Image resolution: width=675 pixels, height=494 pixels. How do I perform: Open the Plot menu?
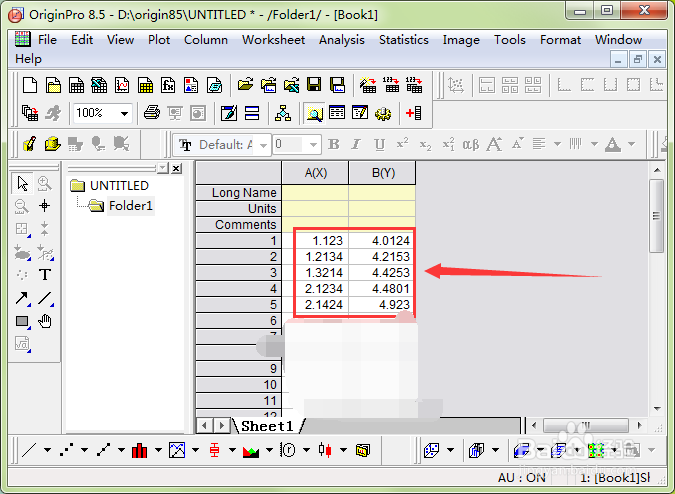point(159,40)
